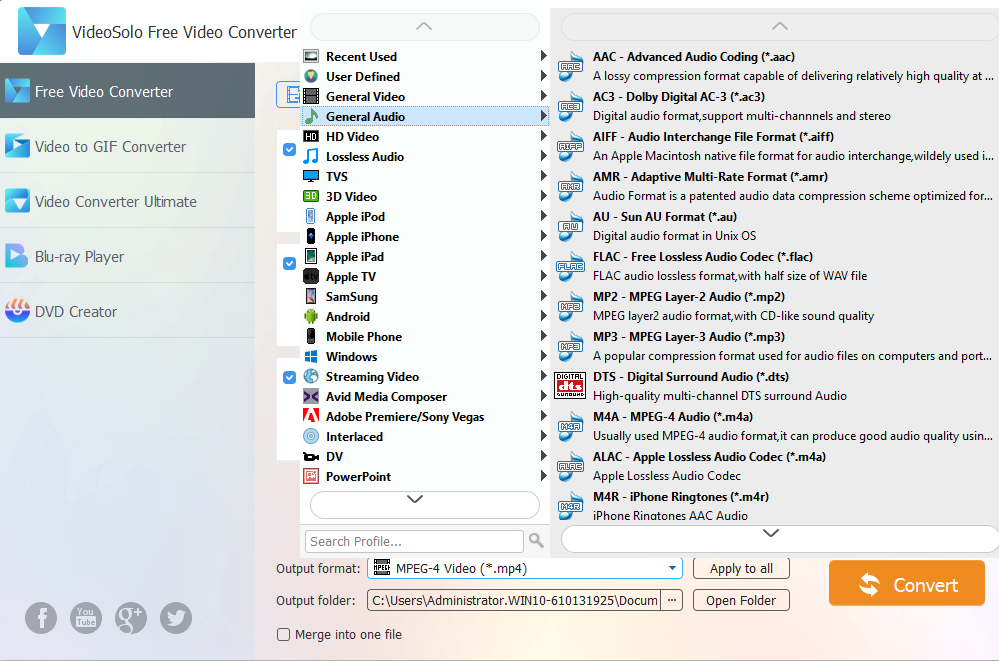Click the Output folder path field
The height and width of the screenshot is (661, 999).
click(x=514, y=600)
